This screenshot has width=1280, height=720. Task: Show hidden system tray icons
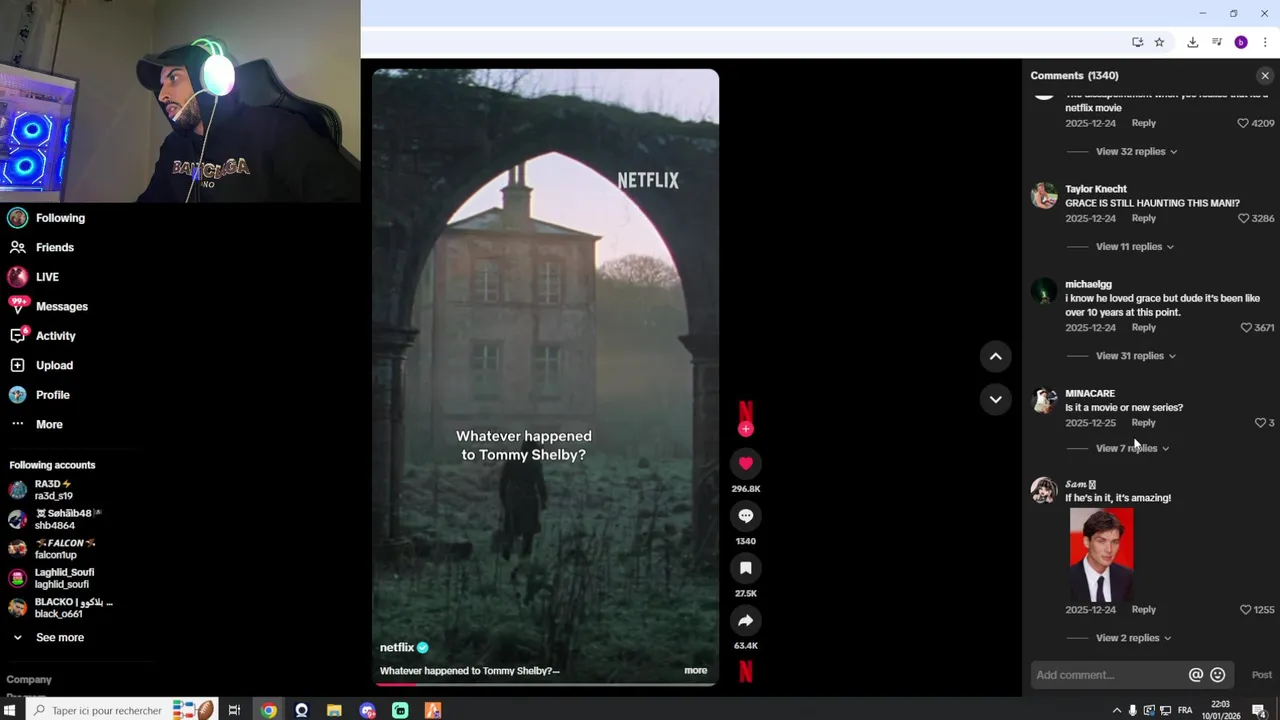[x=1116, y=711]
